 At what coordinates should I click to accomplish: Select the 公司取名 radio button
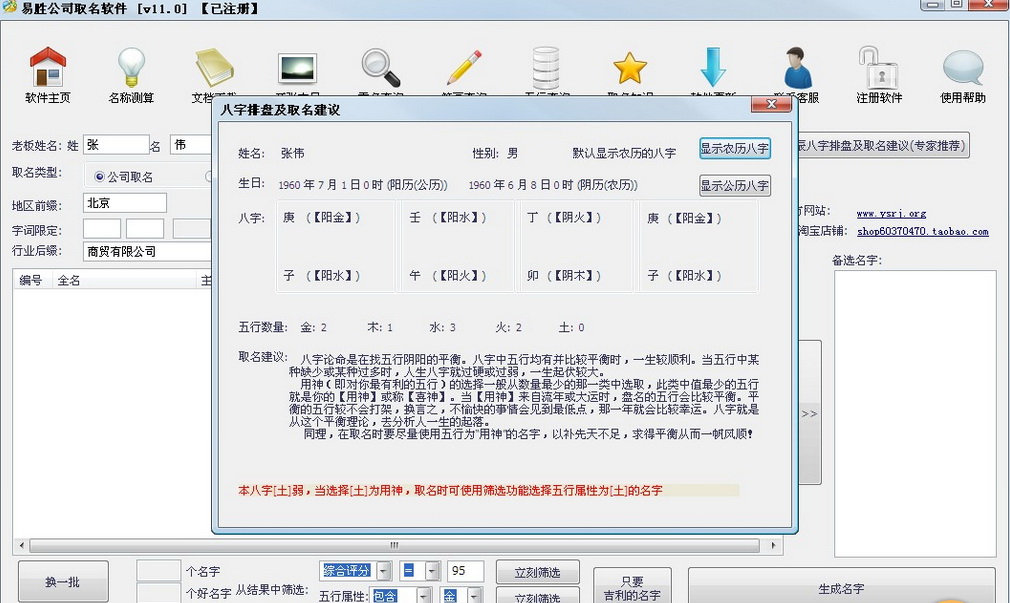click(x=100, y=177)
